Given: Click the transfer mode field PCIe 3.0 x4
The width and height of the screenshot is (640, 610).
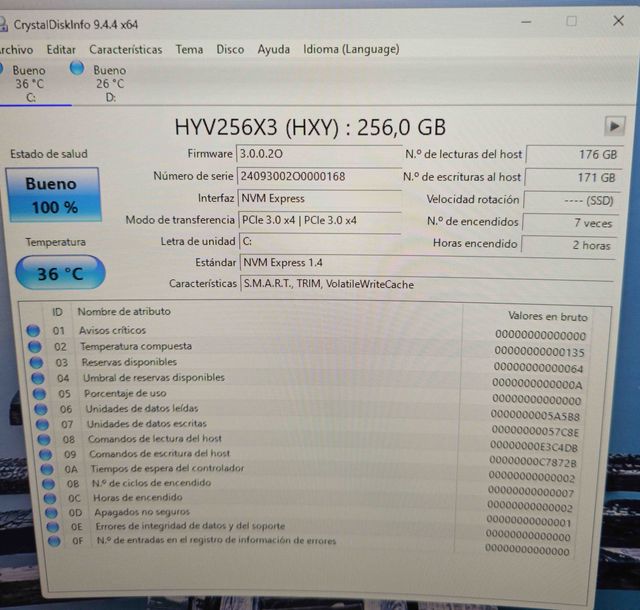Looking at the screenshot, I should point(320,220).
